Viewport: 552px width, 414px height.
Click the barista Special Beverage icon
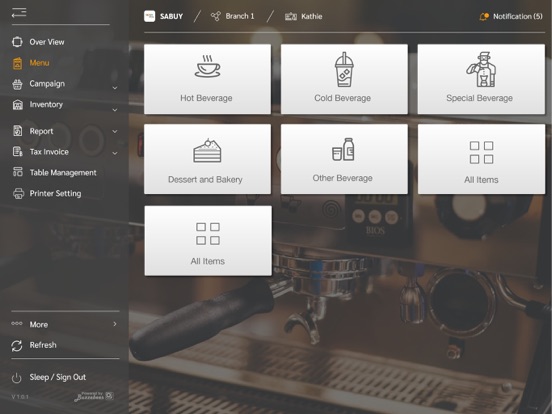click(x=481, y=70)
